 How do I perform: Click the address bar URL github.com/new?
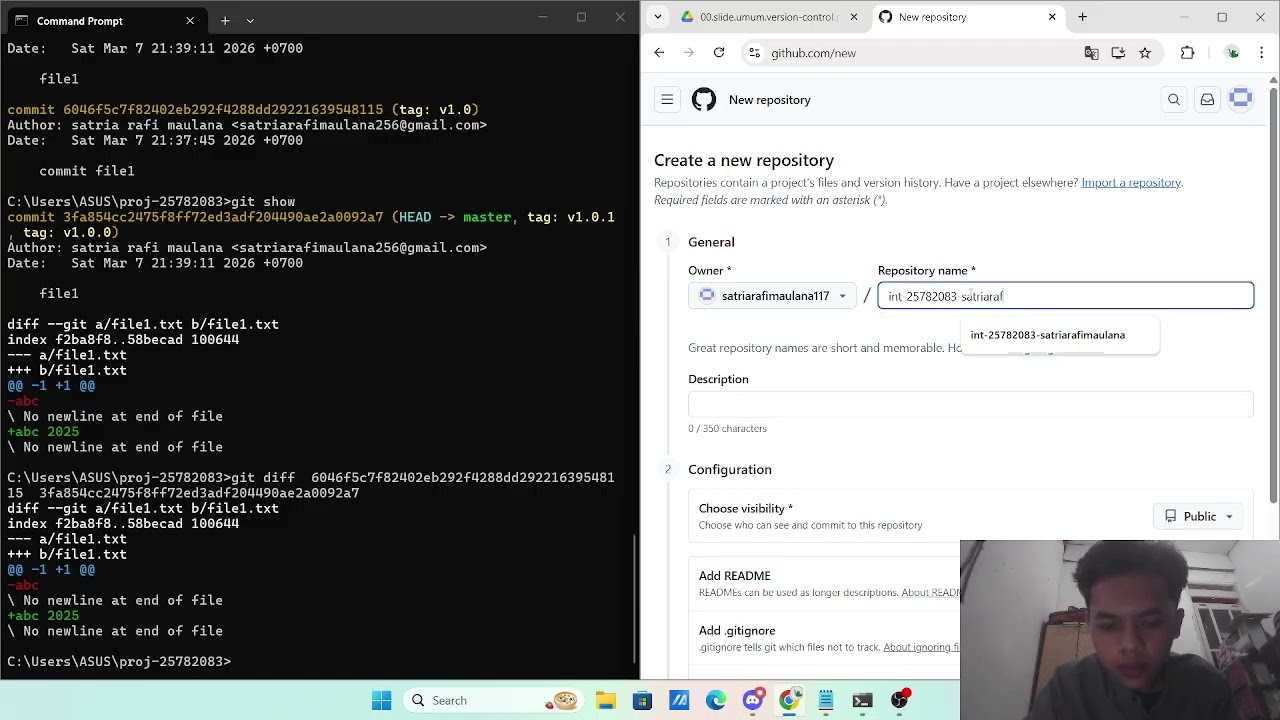pos(813,53)
